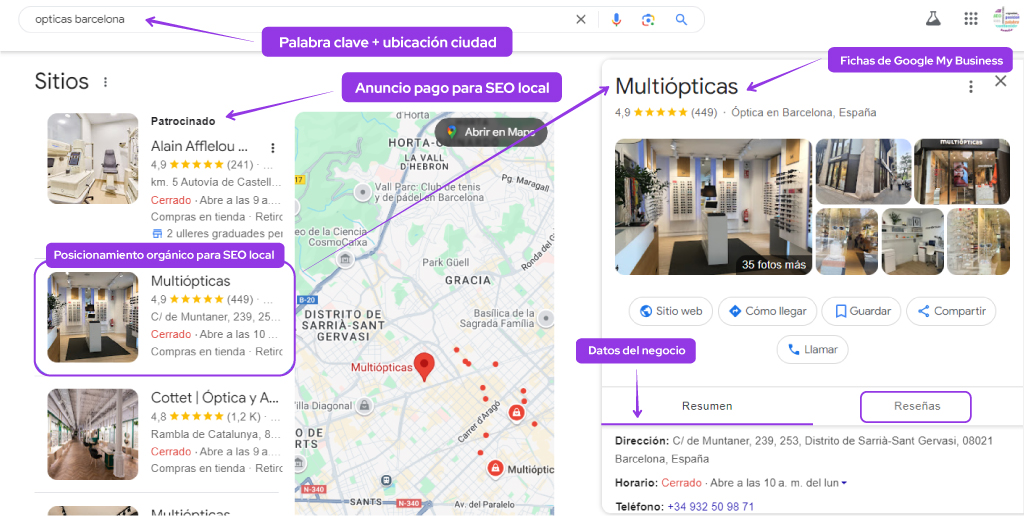Save the business with Guardar button
Screen dimensions: 1024x516
pos(861,311)
